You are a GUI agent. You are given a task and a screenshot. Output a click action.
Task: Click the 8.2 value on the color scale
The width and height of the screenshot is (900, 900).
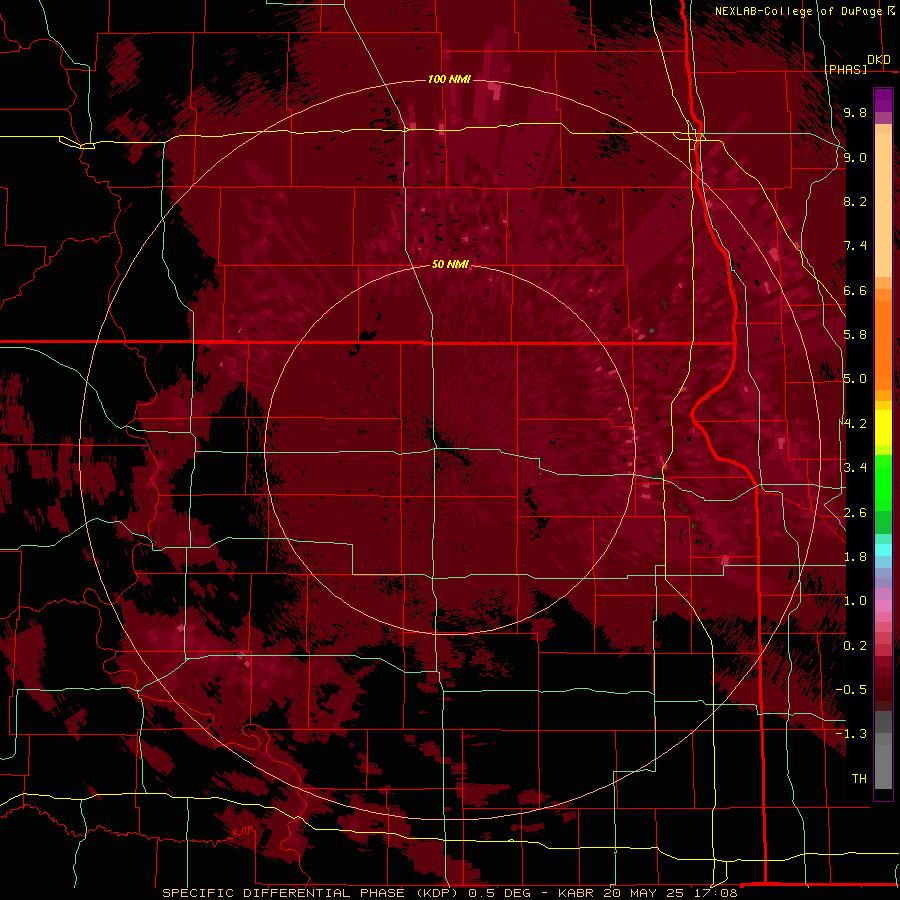[855, 201]
